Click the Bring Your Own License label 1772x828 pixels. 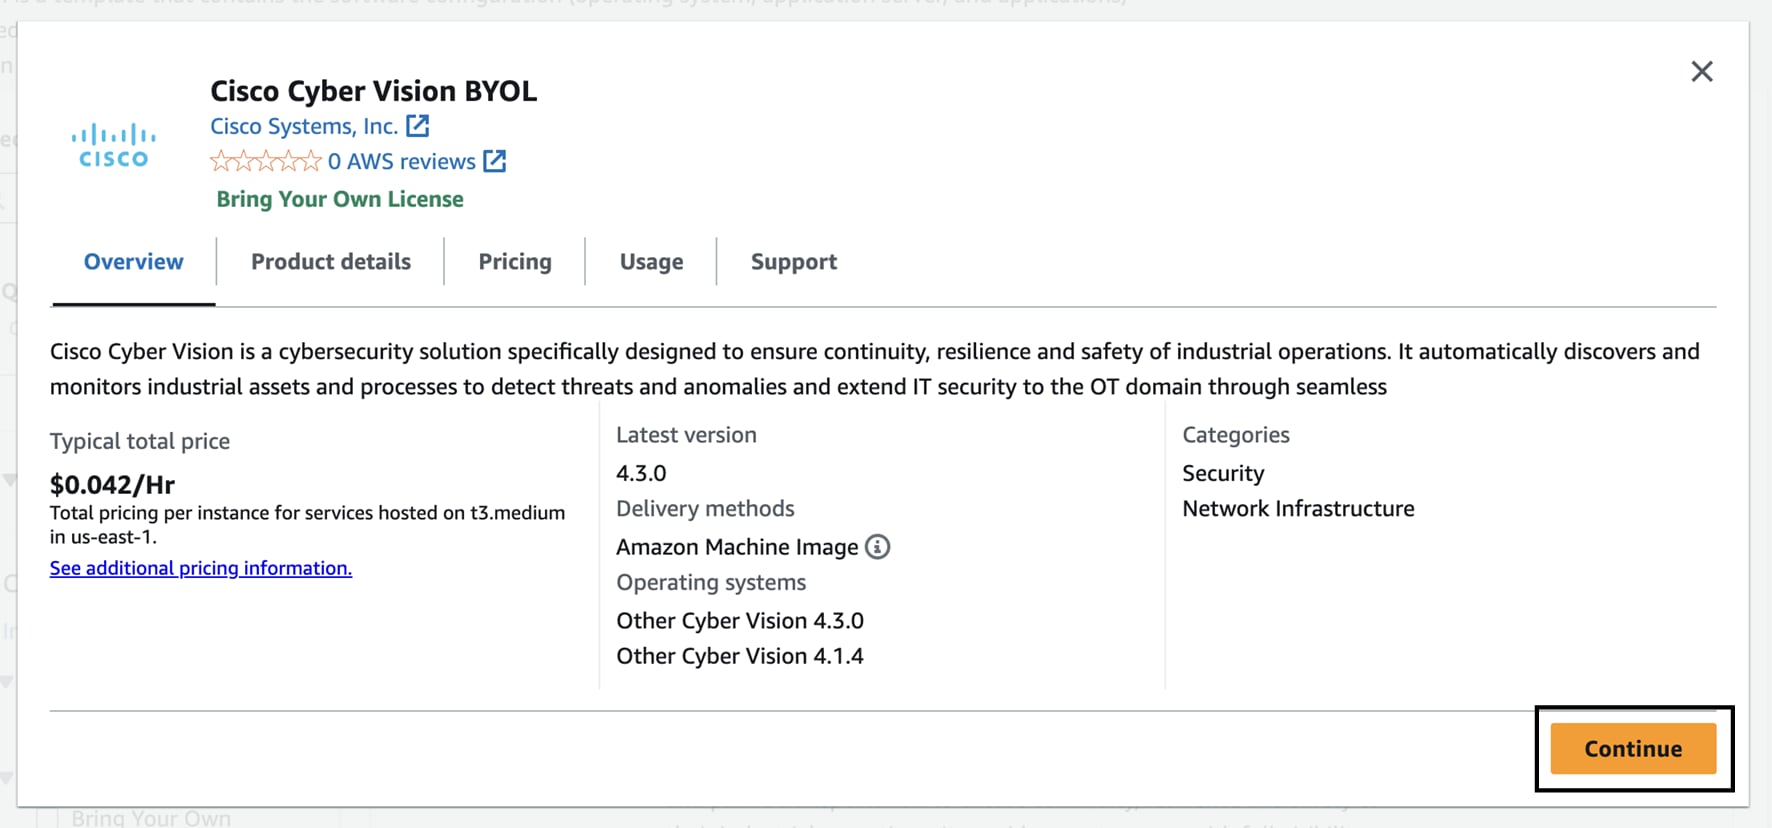point(340,199)
